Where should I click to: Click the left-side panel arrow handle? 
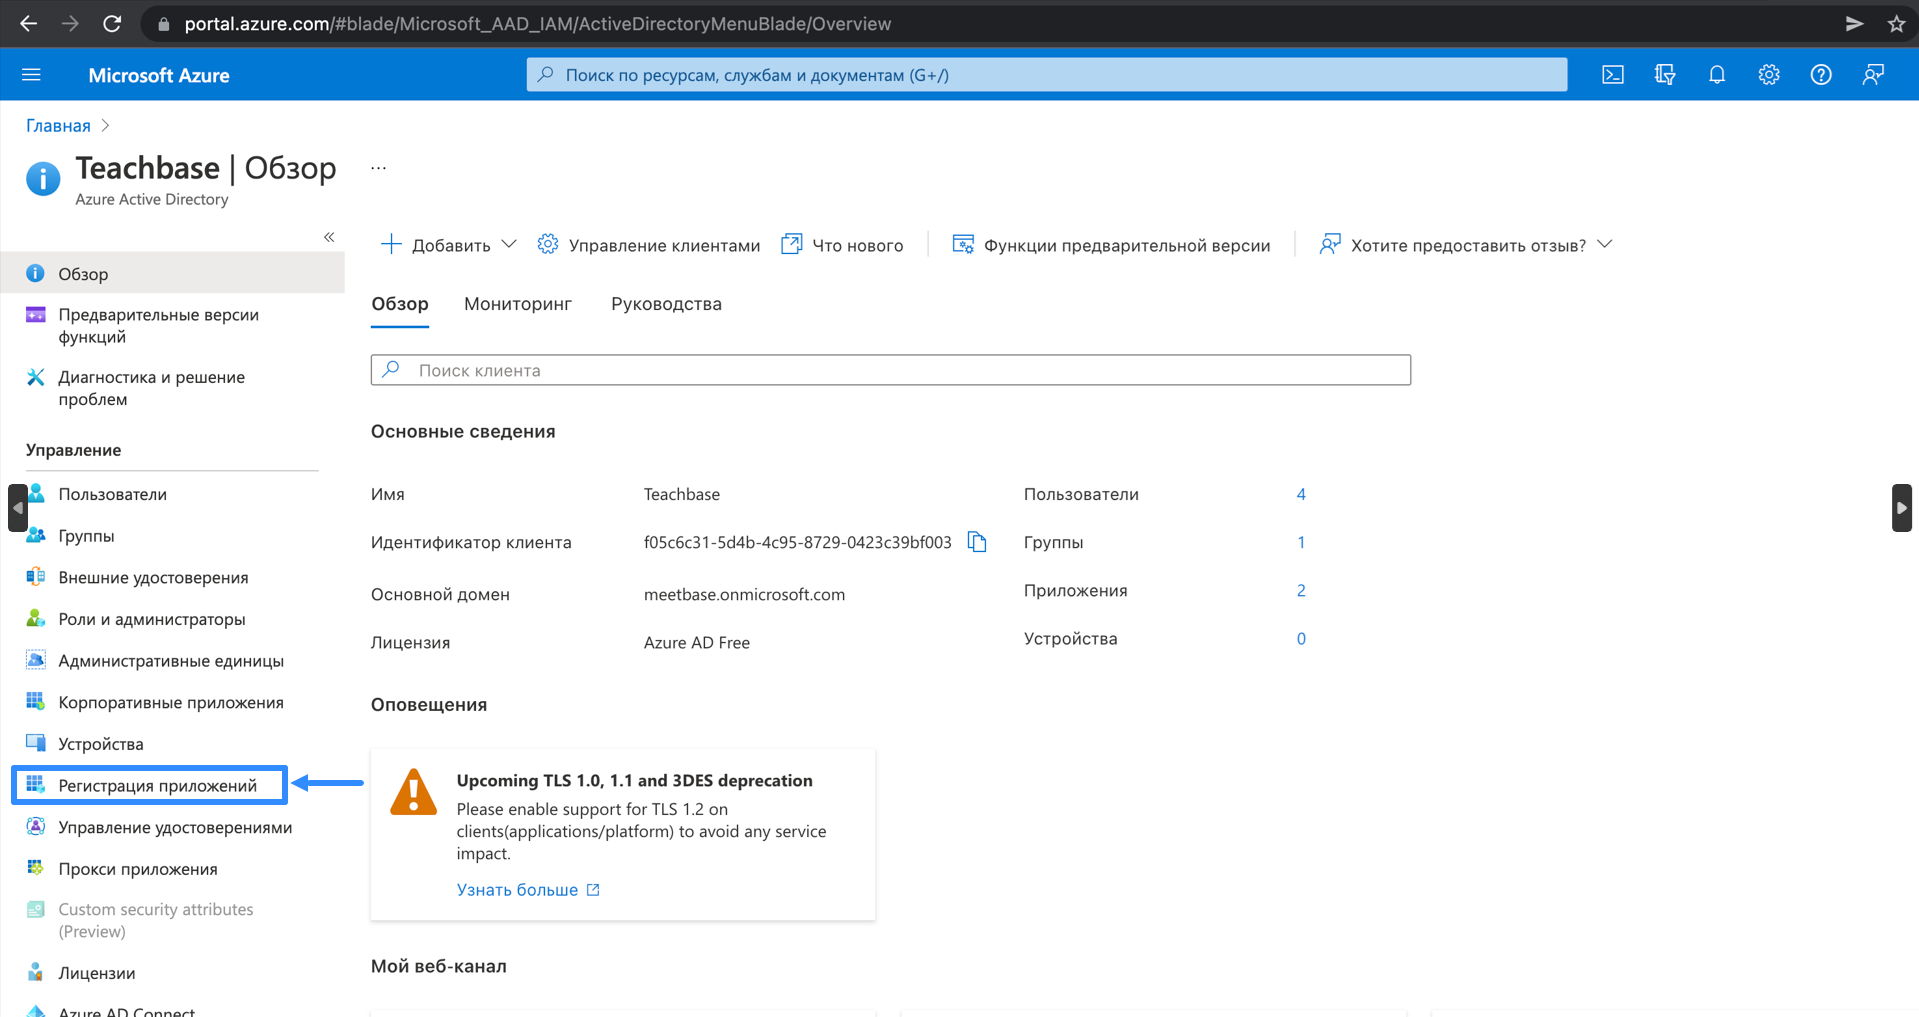click(18, 508)
